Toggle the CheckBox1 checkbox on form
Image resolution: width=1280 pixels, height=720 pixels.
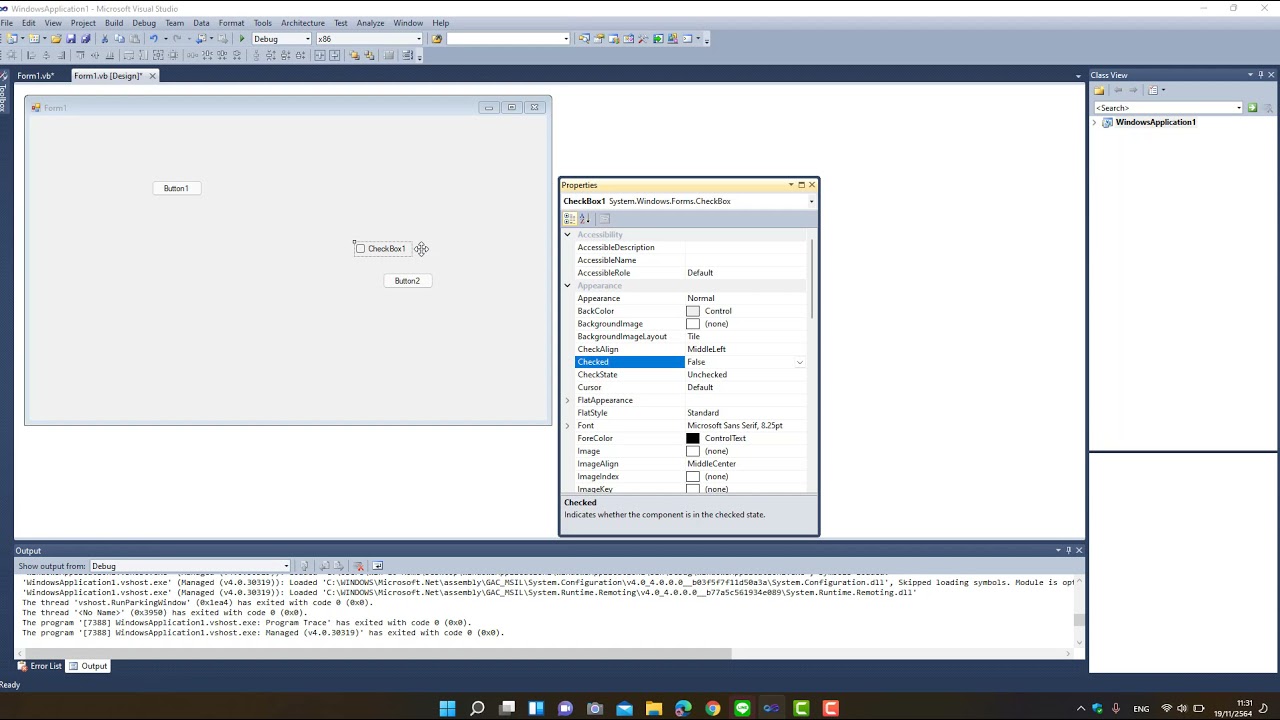361,249
